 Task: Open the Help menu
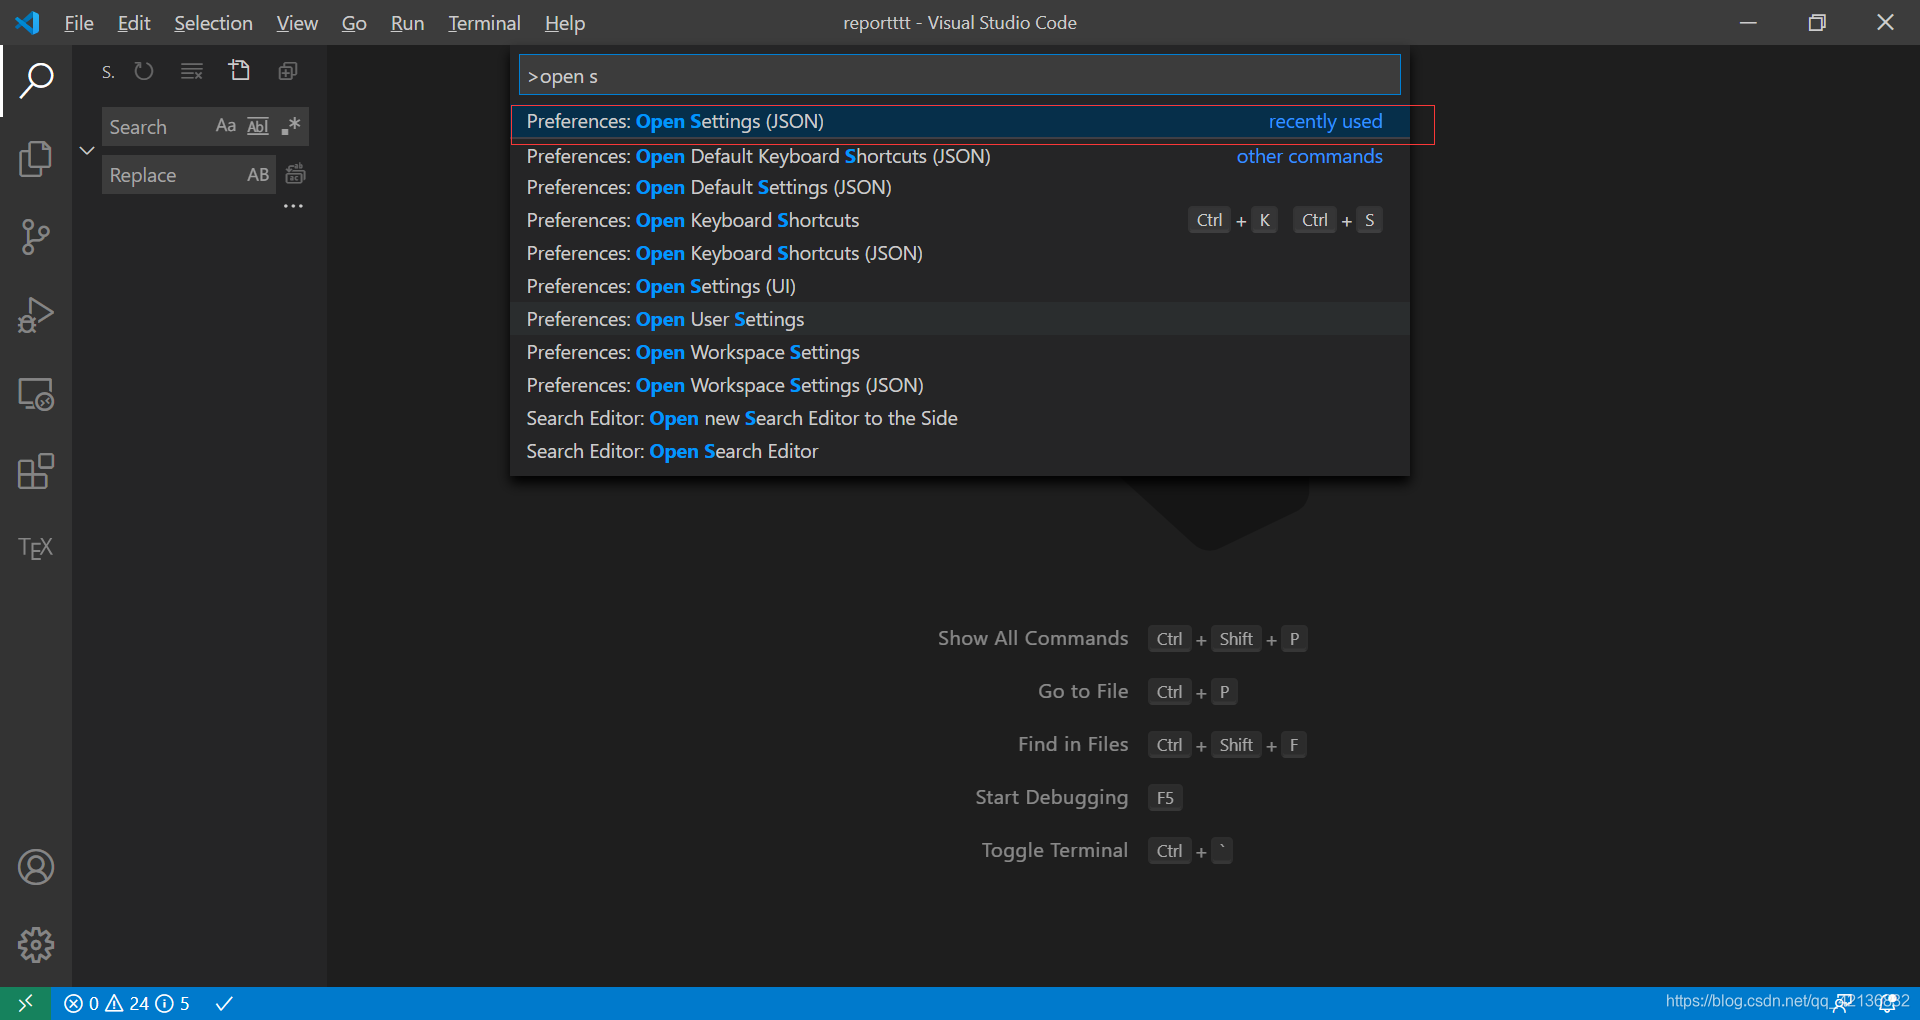[x=565, y=23]
